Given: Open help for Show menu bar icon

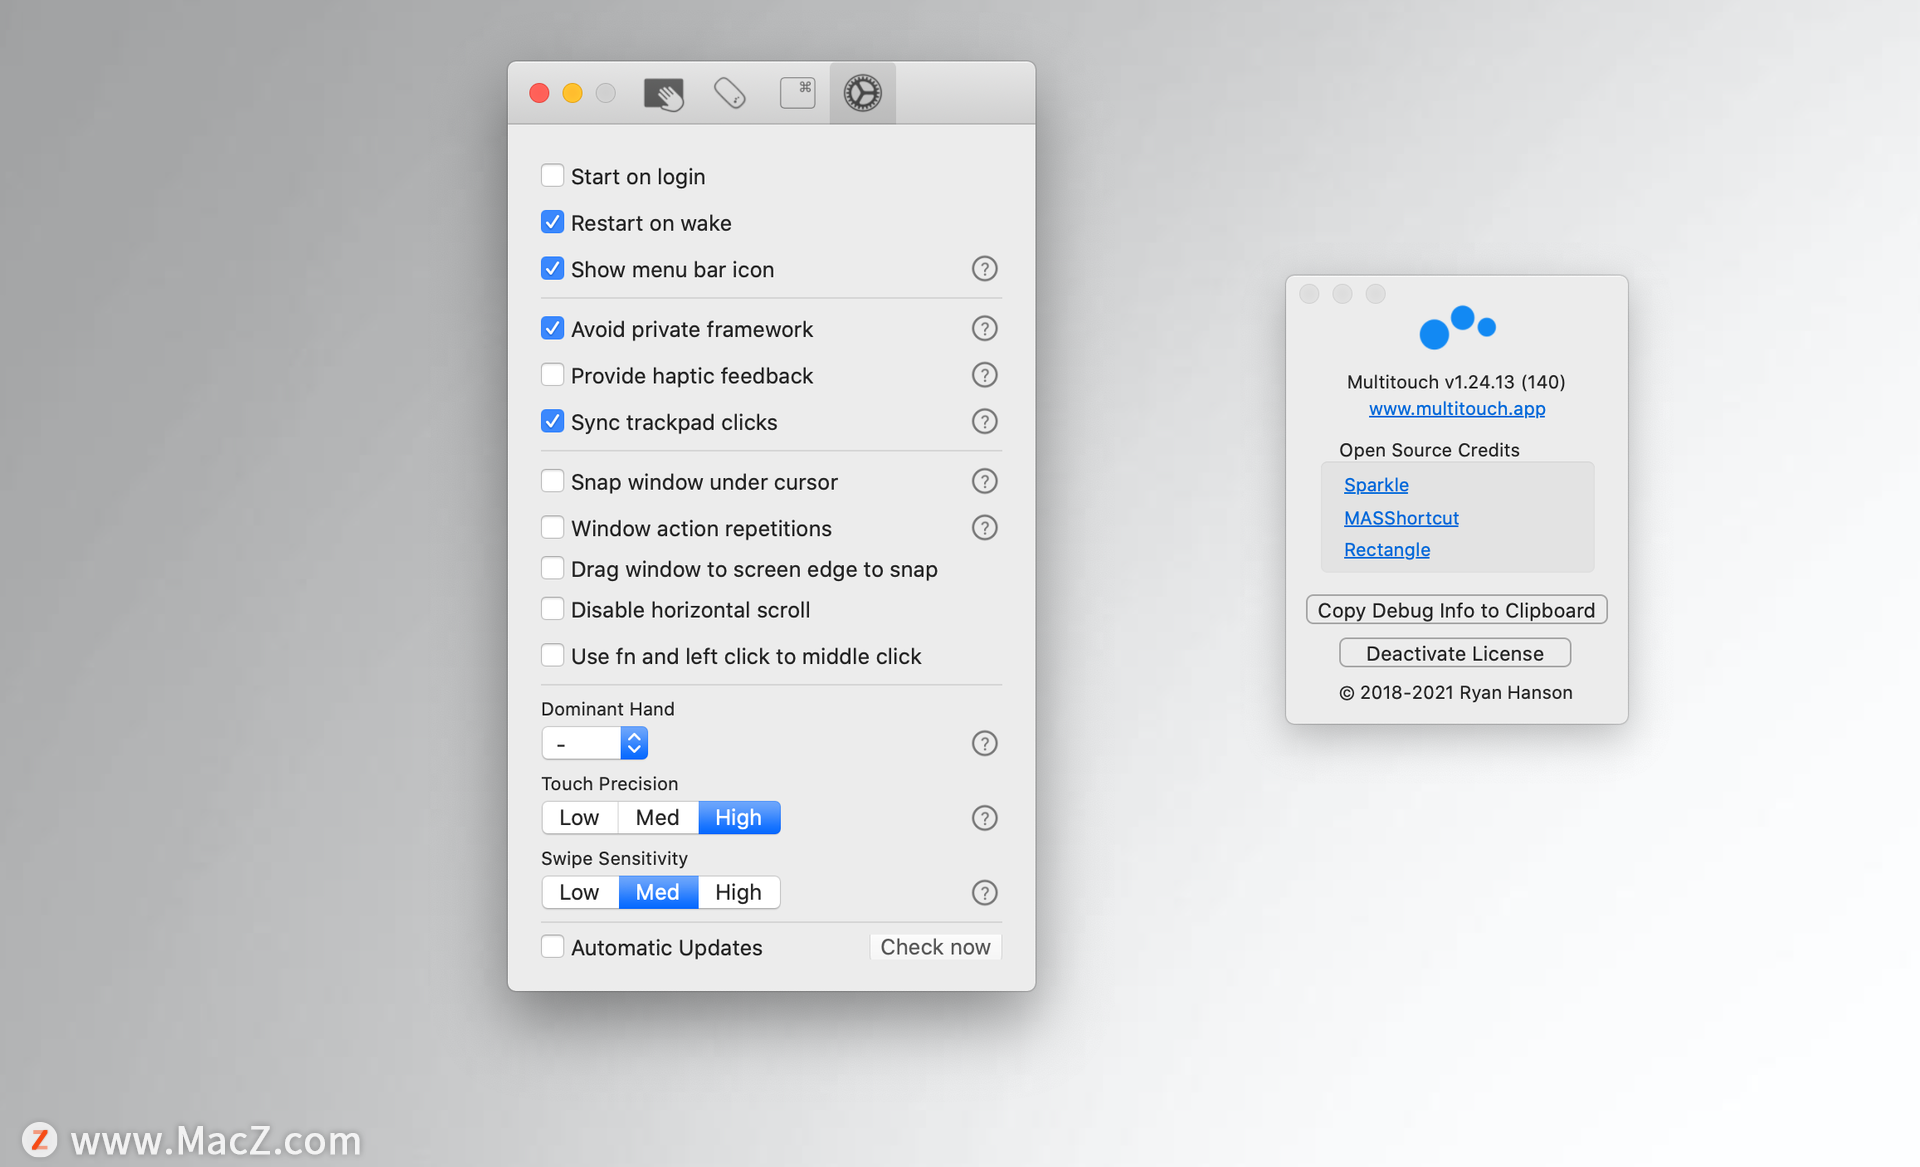Looking at the screenshot, I should 985,269.
